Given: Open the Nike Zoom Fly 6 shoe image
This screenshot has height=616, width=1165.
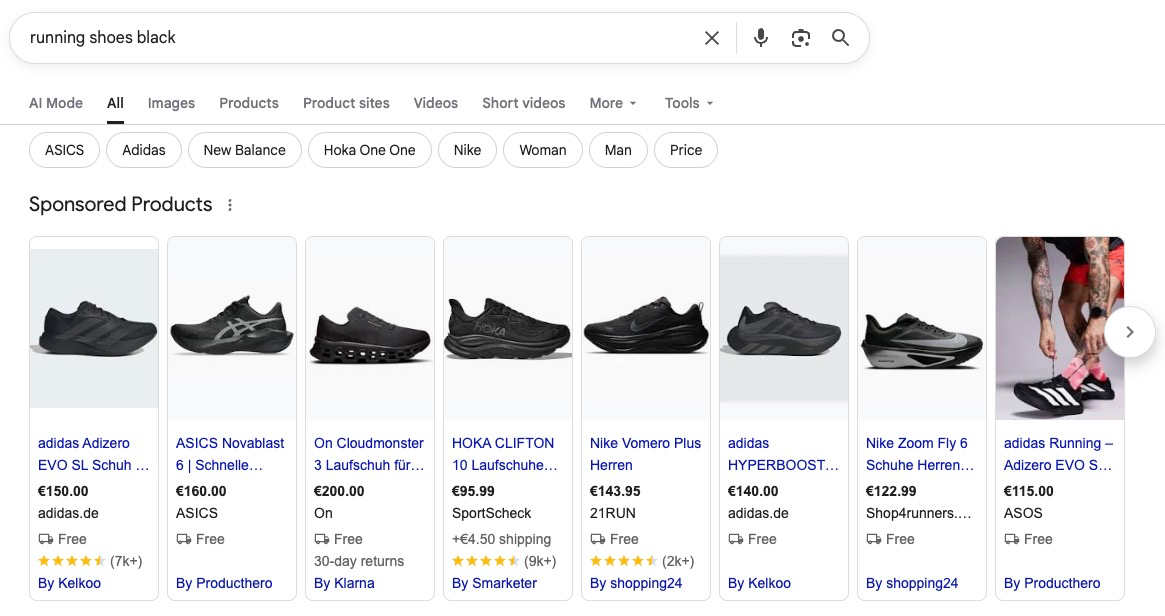Looking at the screenshot, I should pos(922,328).
